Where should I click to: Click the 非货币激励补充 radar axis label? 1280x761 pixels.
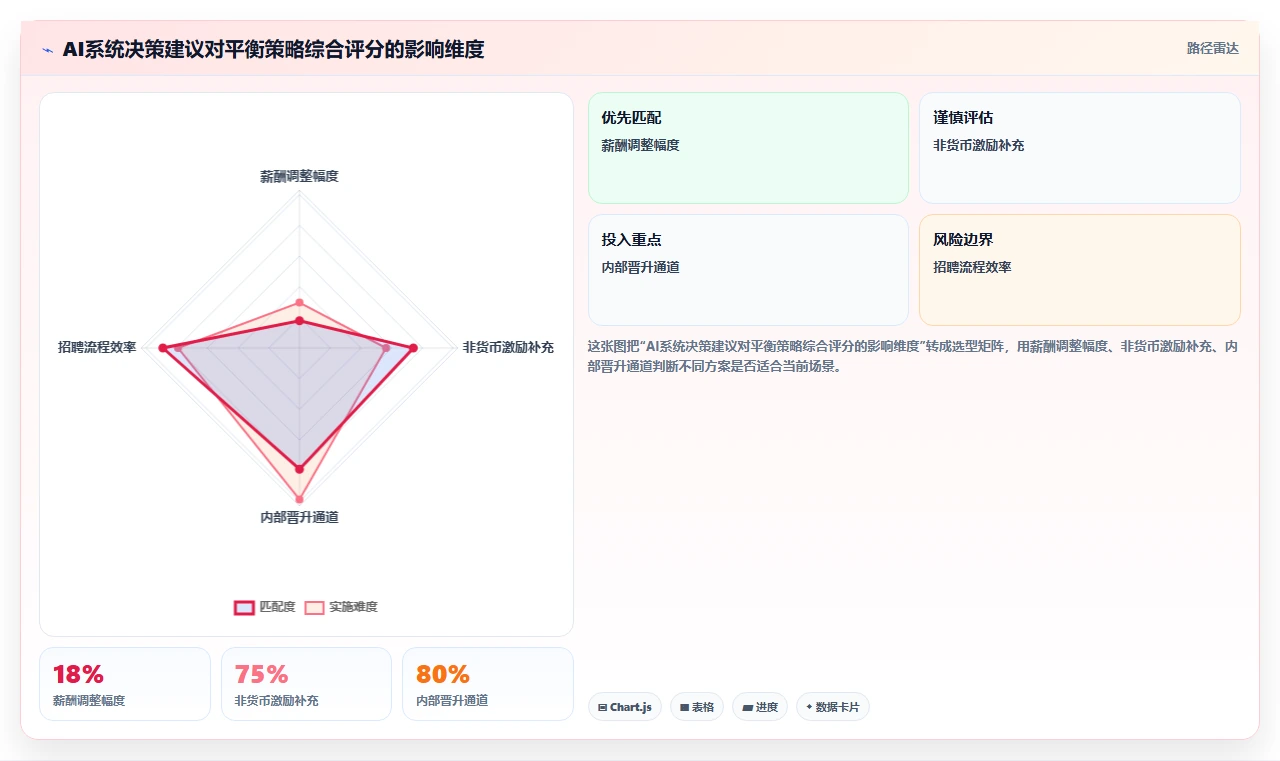(508, 348)
